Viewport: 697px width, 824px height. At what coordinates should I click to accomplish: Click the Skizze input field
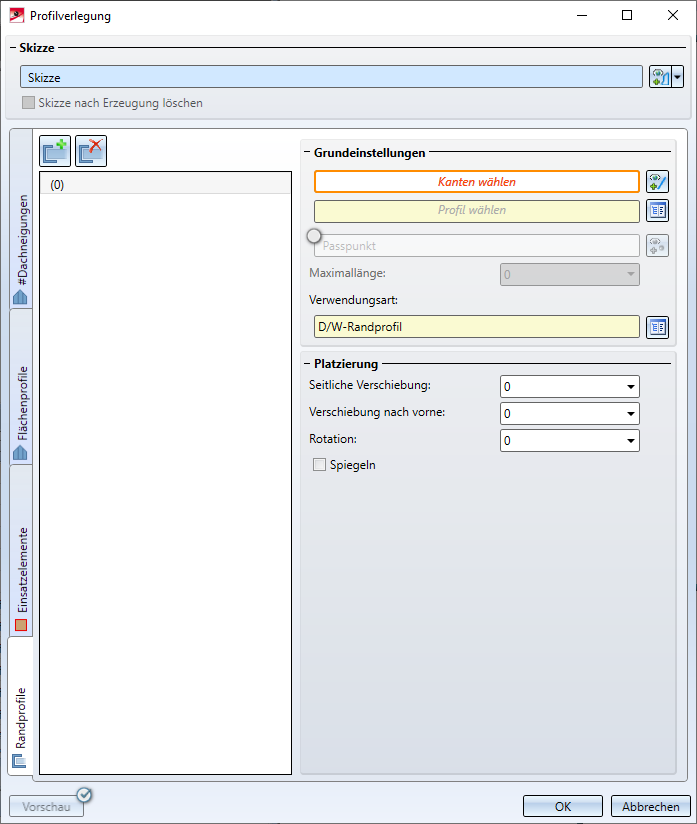[x=331, y=77]
